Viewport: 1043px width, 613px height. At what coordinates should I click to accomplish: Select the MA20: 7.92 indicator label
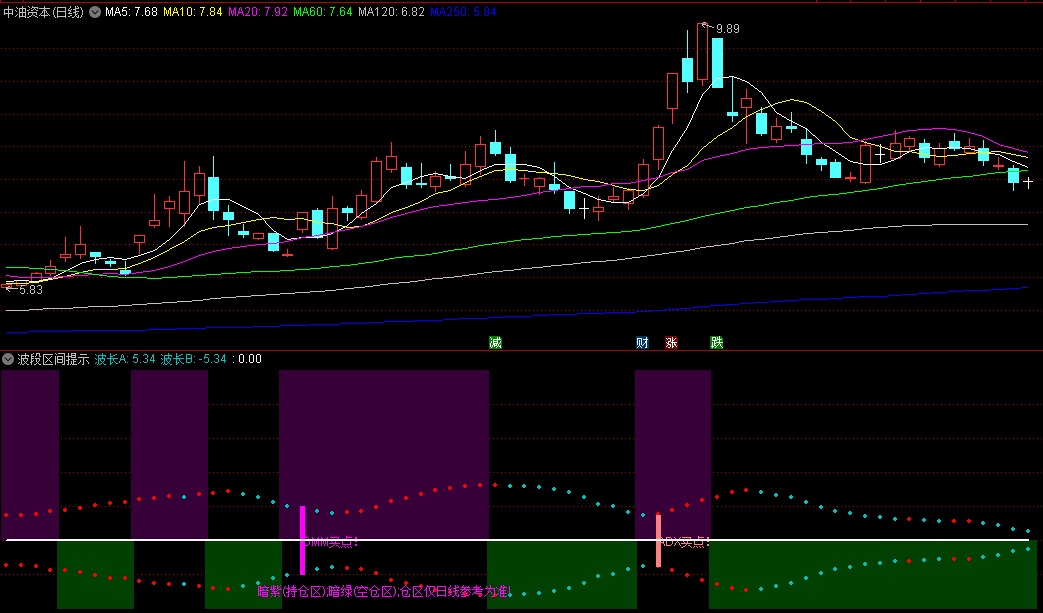tap(257, 12)
